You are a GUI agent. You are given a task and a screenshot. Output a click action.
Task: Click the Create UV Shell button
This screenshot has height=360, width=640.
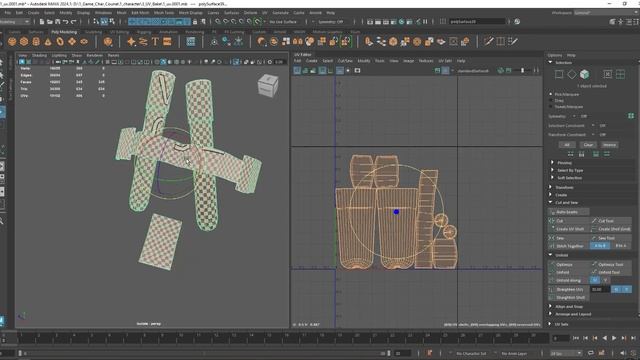569,229
